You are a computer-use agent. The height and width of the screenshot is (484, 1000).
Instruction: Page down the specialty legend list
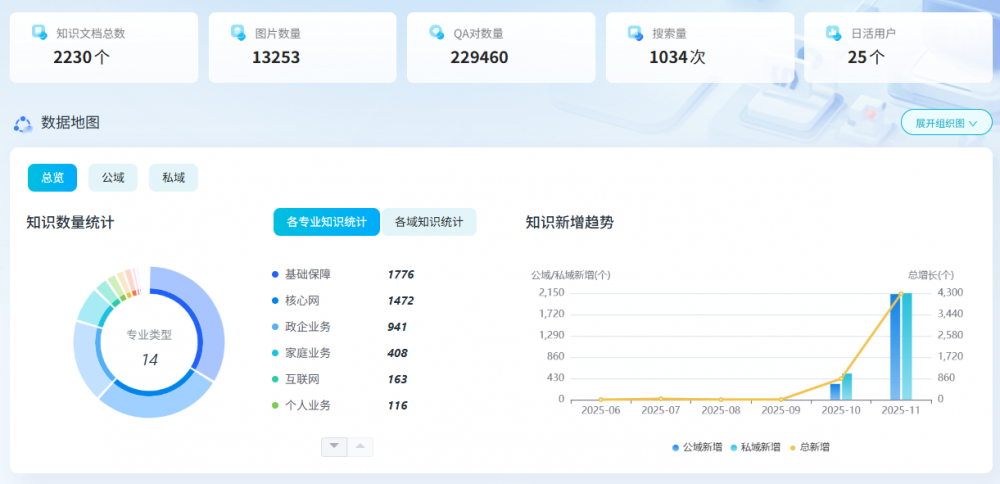tap(334, 446)
